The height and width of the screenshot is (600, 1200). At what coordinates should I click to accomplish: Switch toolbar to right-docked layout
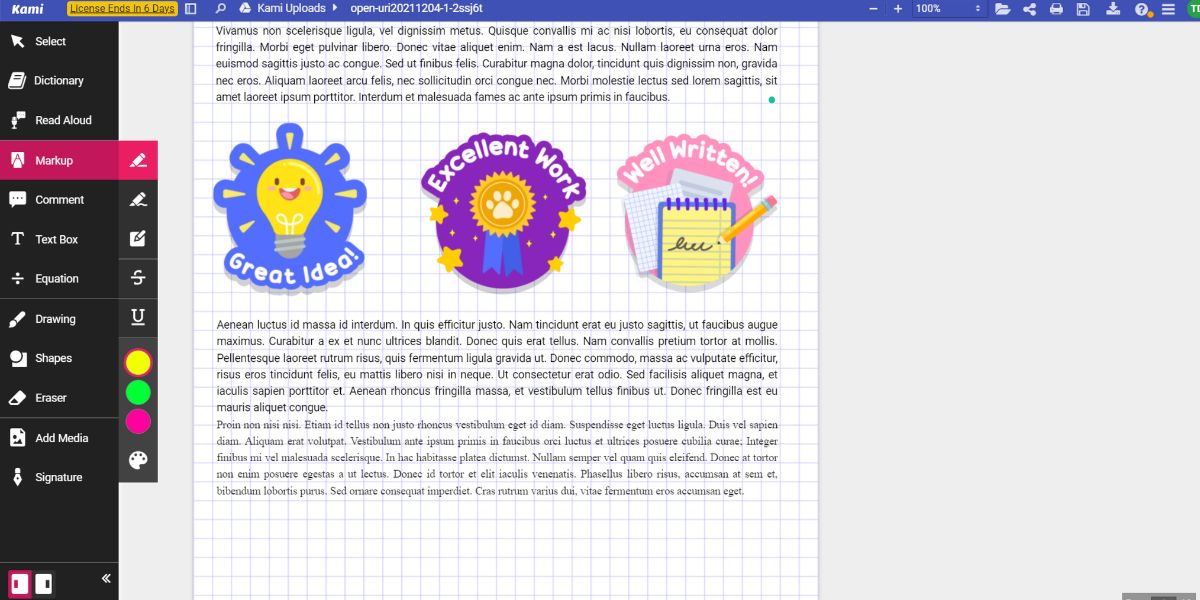pos(43,583)
